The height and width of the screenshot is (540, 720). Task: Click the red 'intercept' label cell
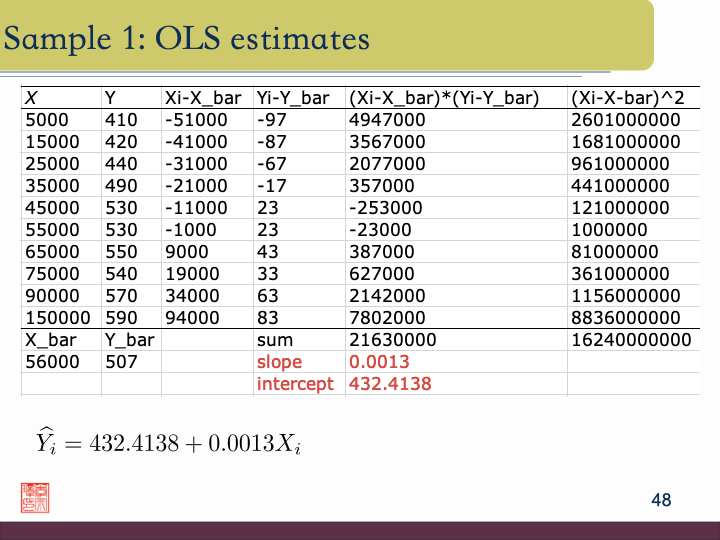tap(295, 384)
